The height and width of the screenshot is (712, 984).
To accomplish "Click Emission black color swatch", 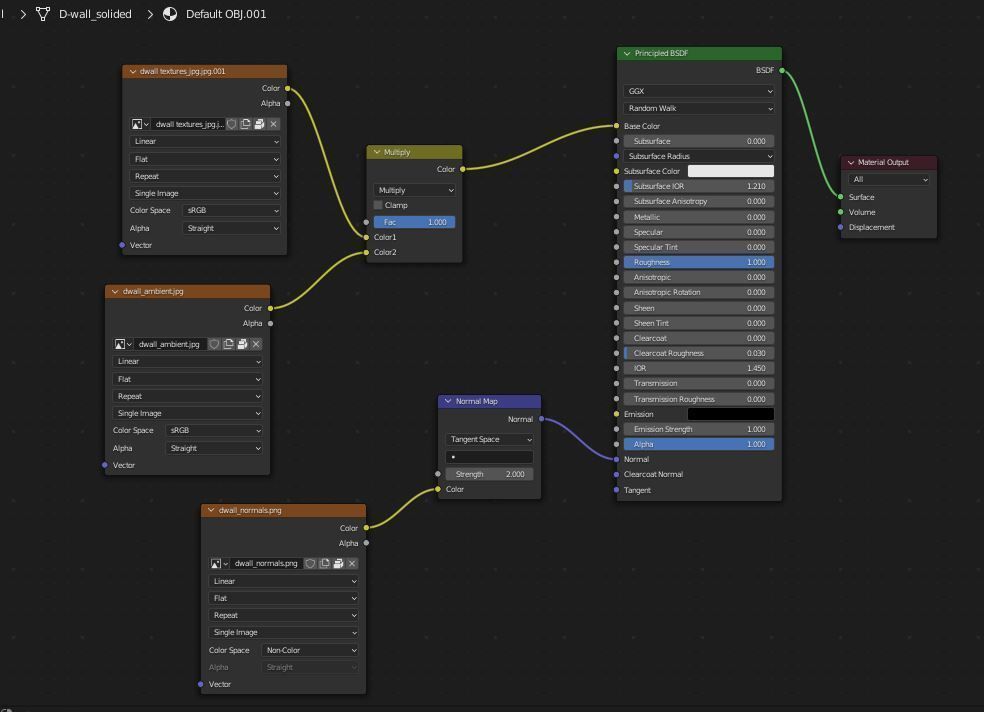I will (731, 414).
